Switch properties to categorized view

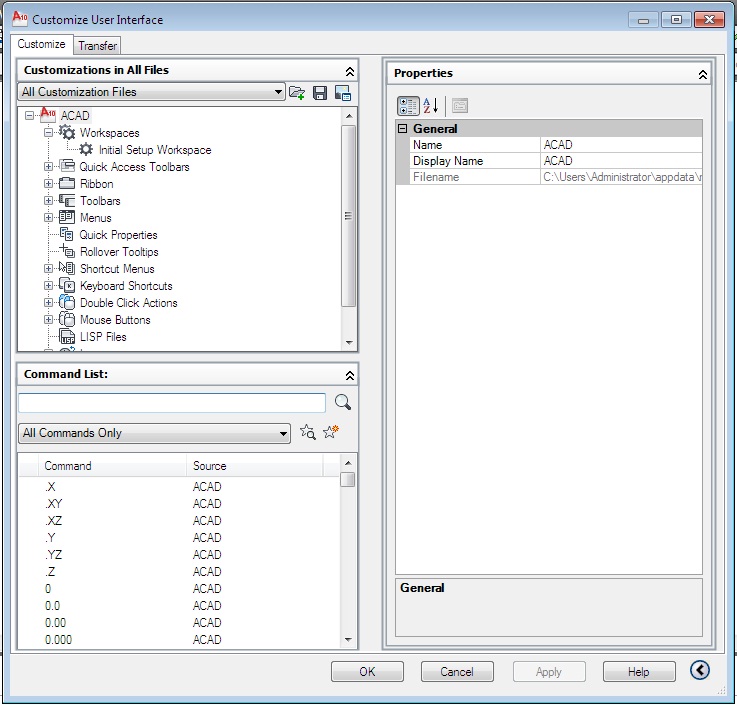coord(408,106)
